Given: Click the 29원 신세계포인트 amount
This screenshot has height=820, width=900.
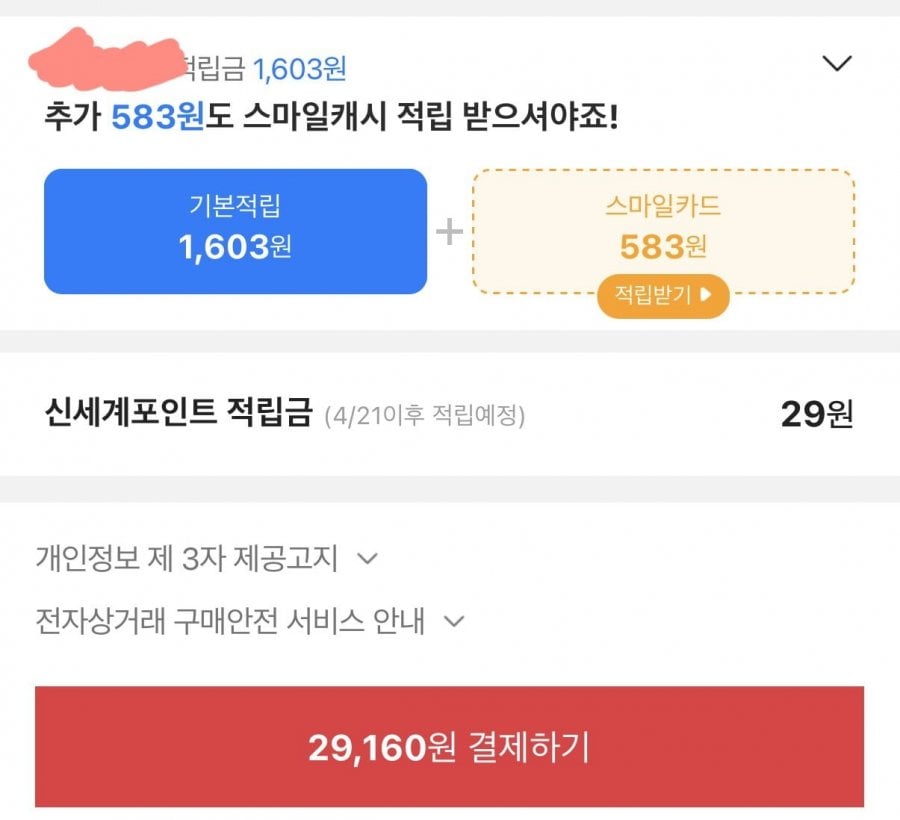Looking at the screenshot, I should pos(816,414).
